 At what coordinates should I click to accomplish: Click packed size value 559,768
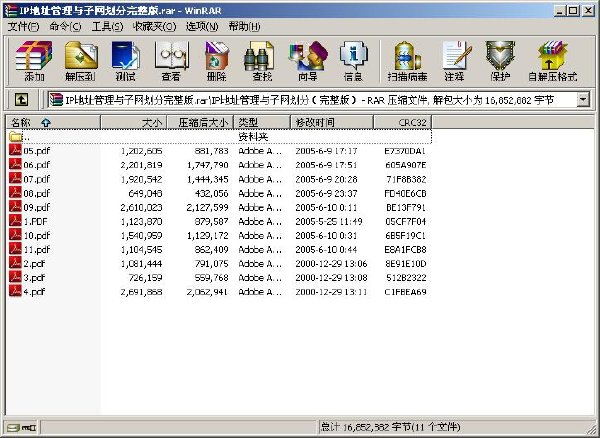[x=211, y=278]
